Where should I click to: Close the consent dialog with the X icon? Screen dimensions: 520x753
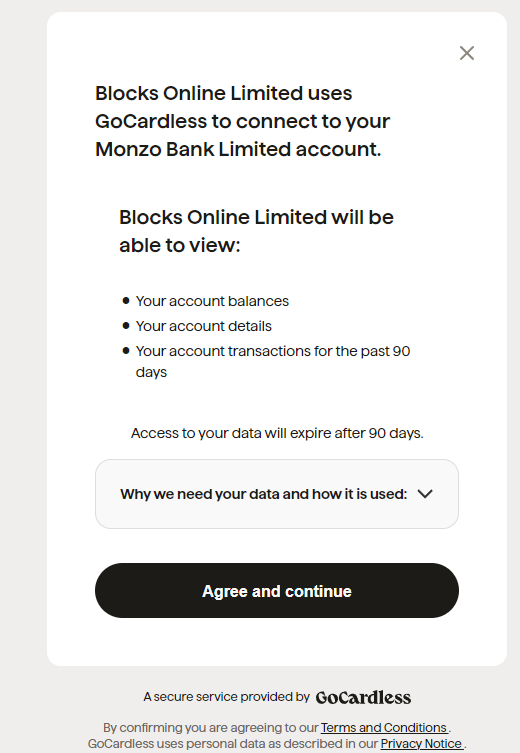coord(467,53)
